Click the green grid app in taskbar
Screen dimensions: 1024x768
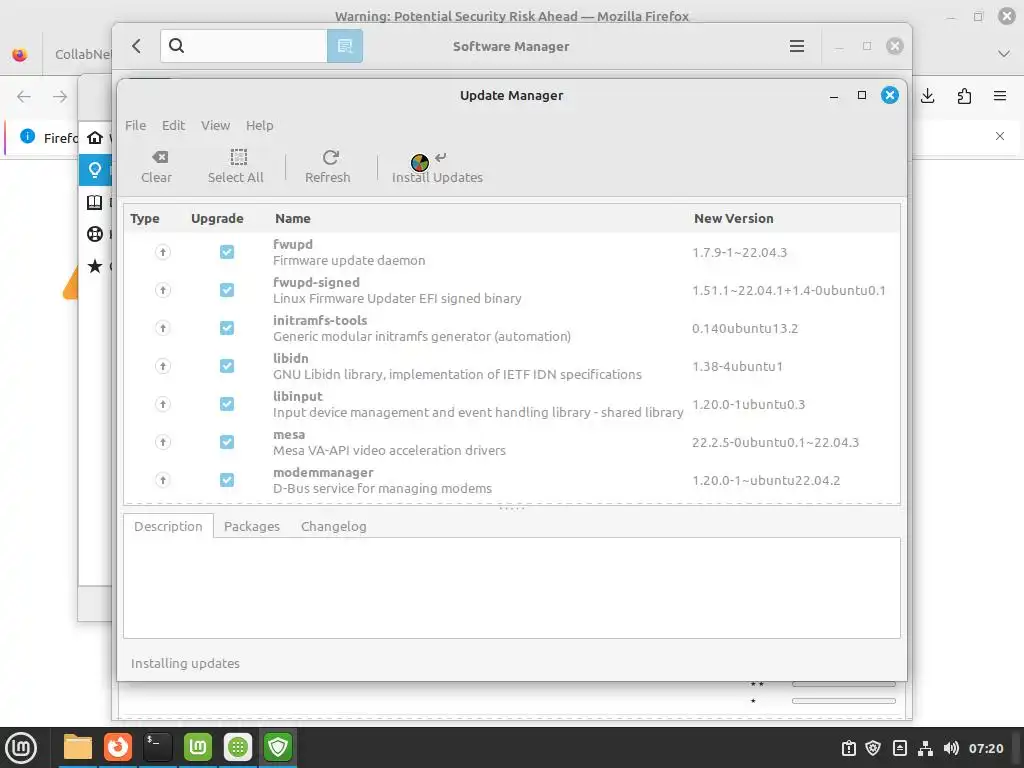pyautogui.click(x=238, y=747)
